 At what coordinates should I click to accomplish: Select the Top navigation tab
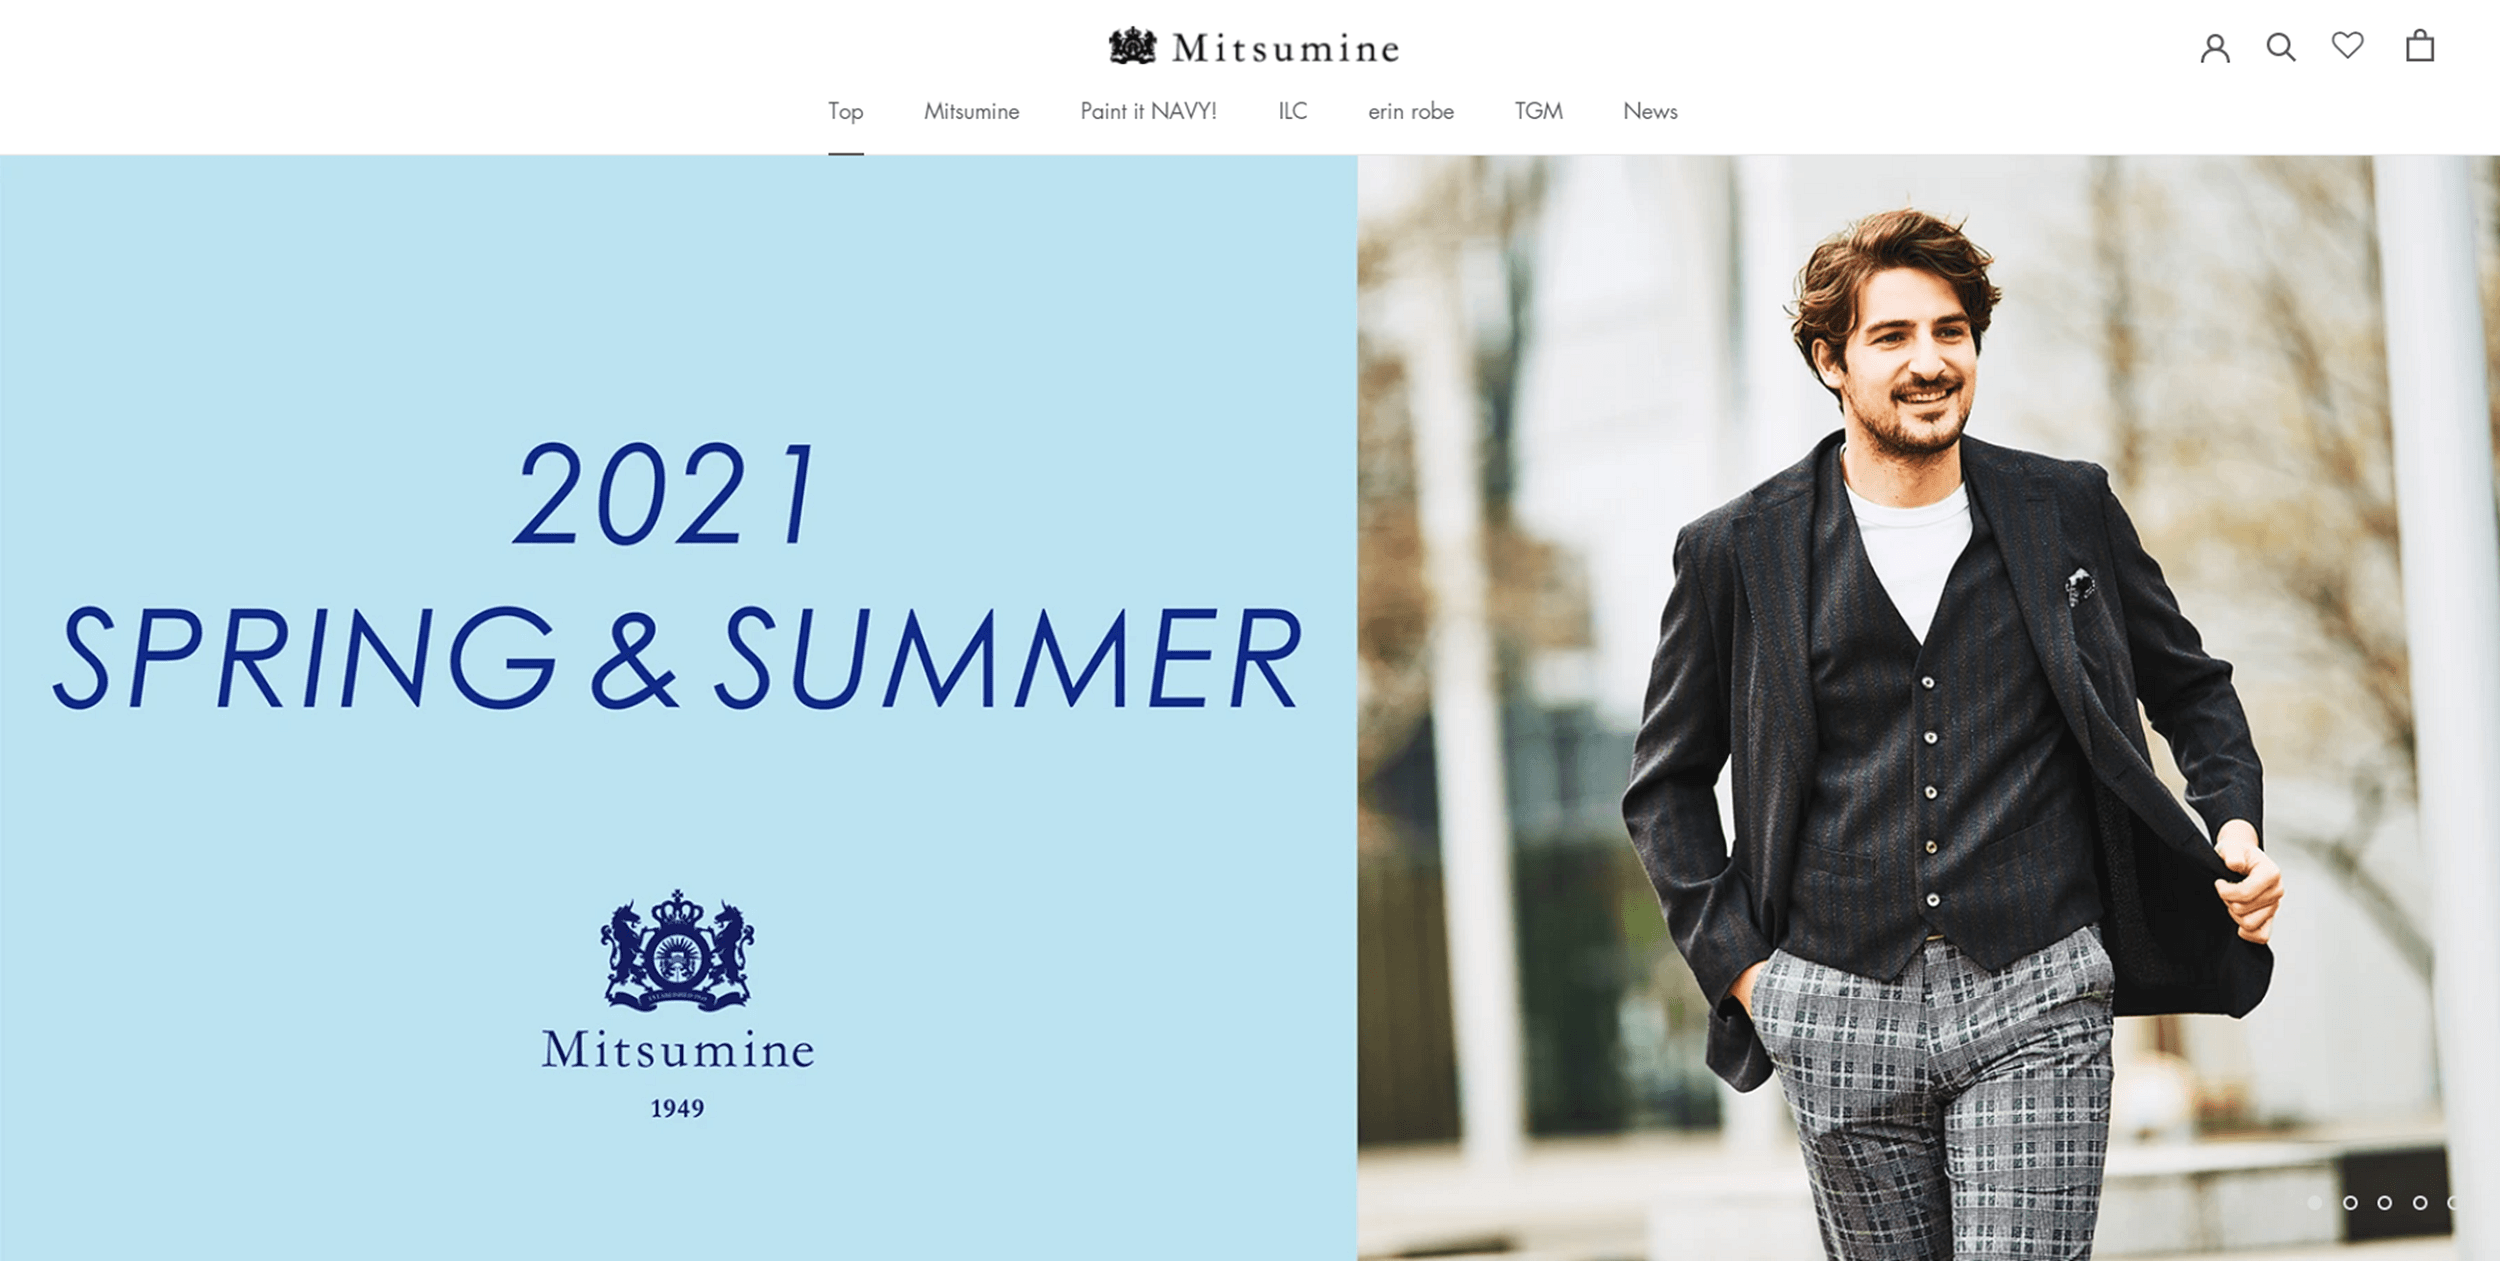coord(846,112)
